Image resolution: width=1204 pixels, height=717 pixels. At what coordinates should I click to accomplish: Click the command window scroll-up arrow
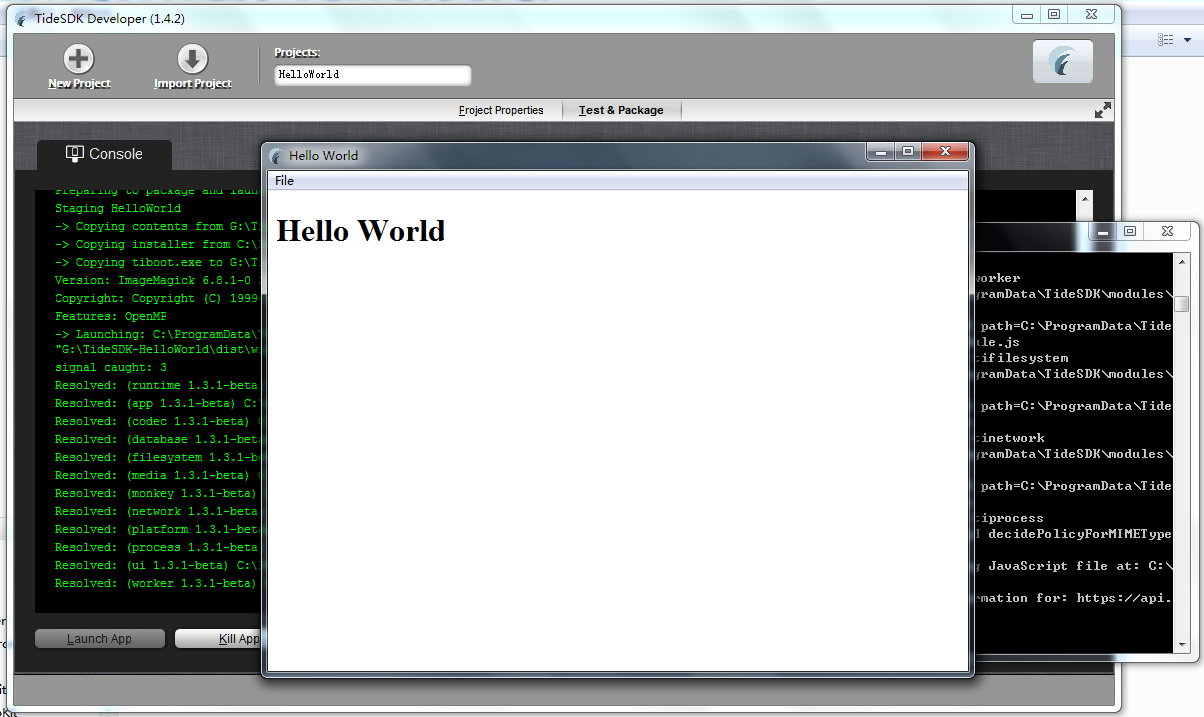click(1182, 263)
